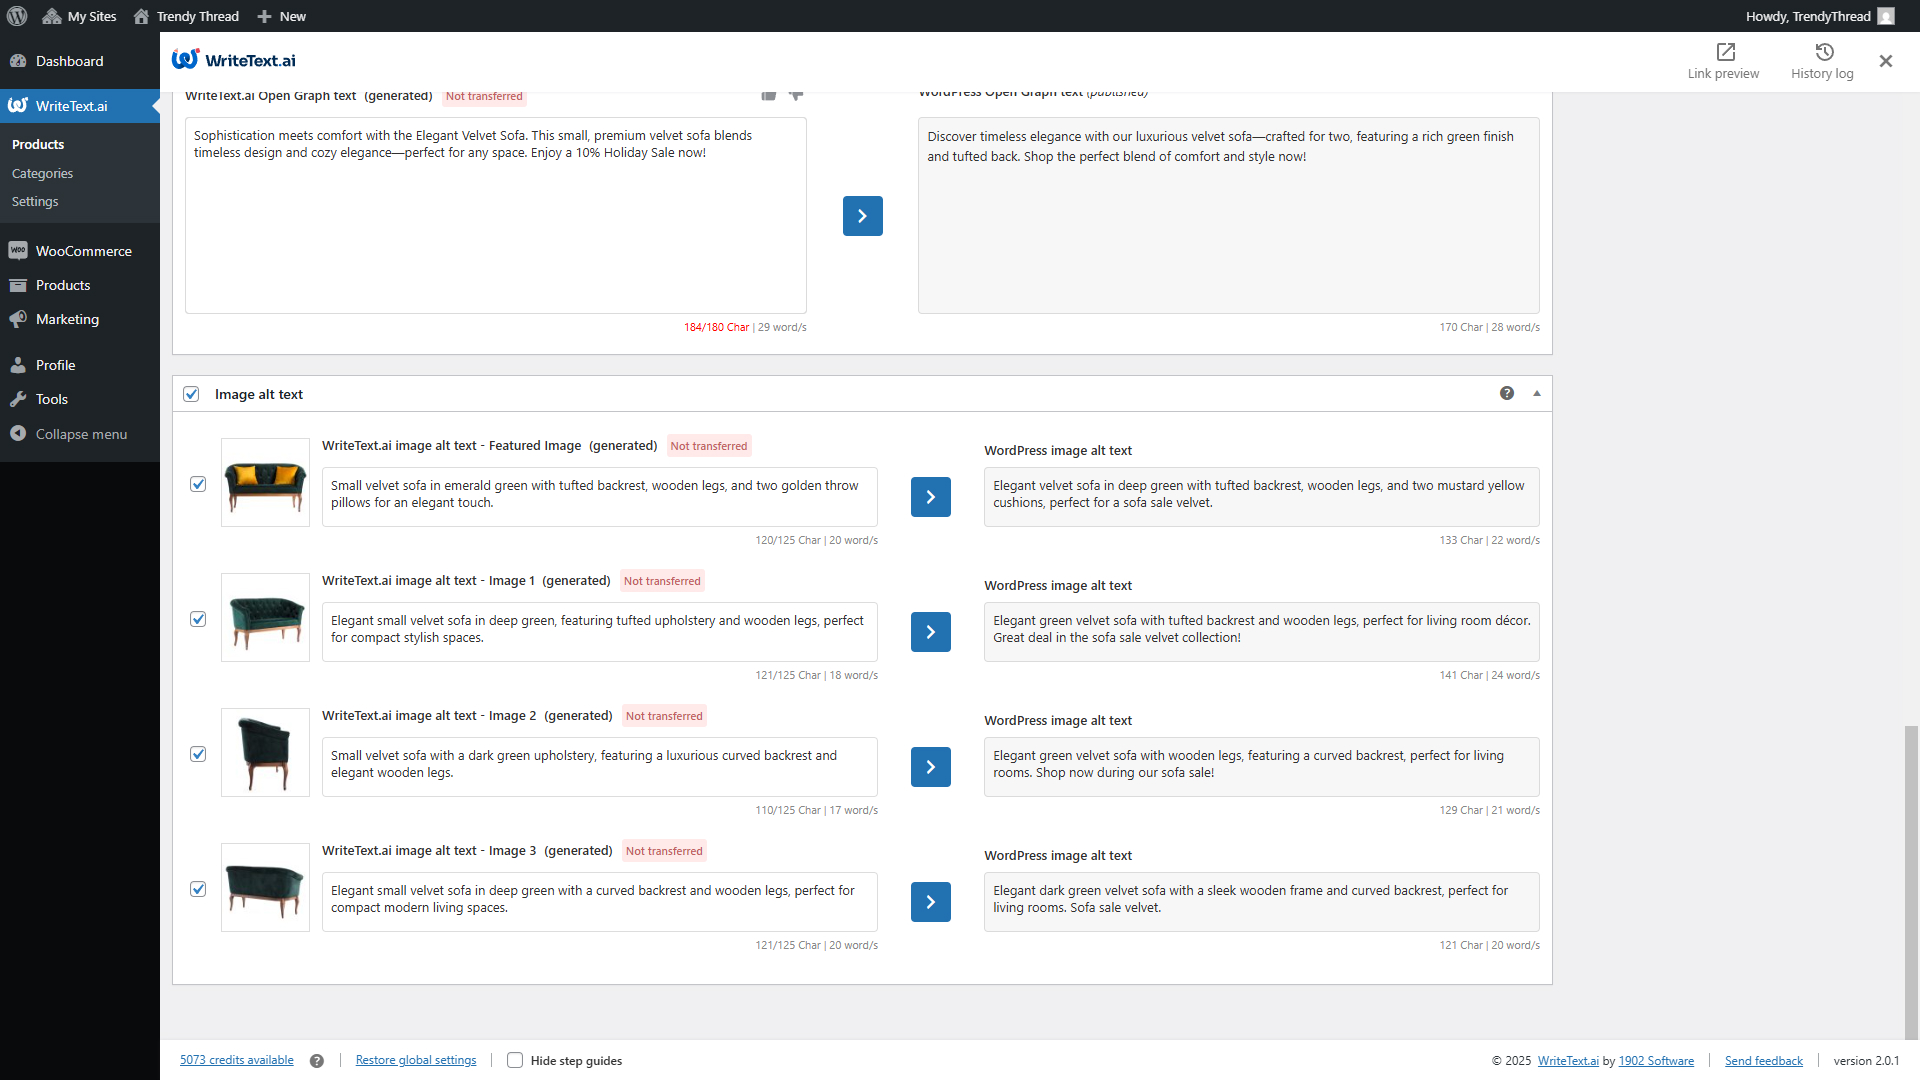Click the WriteText.ai logo in the header

(234, 60)
